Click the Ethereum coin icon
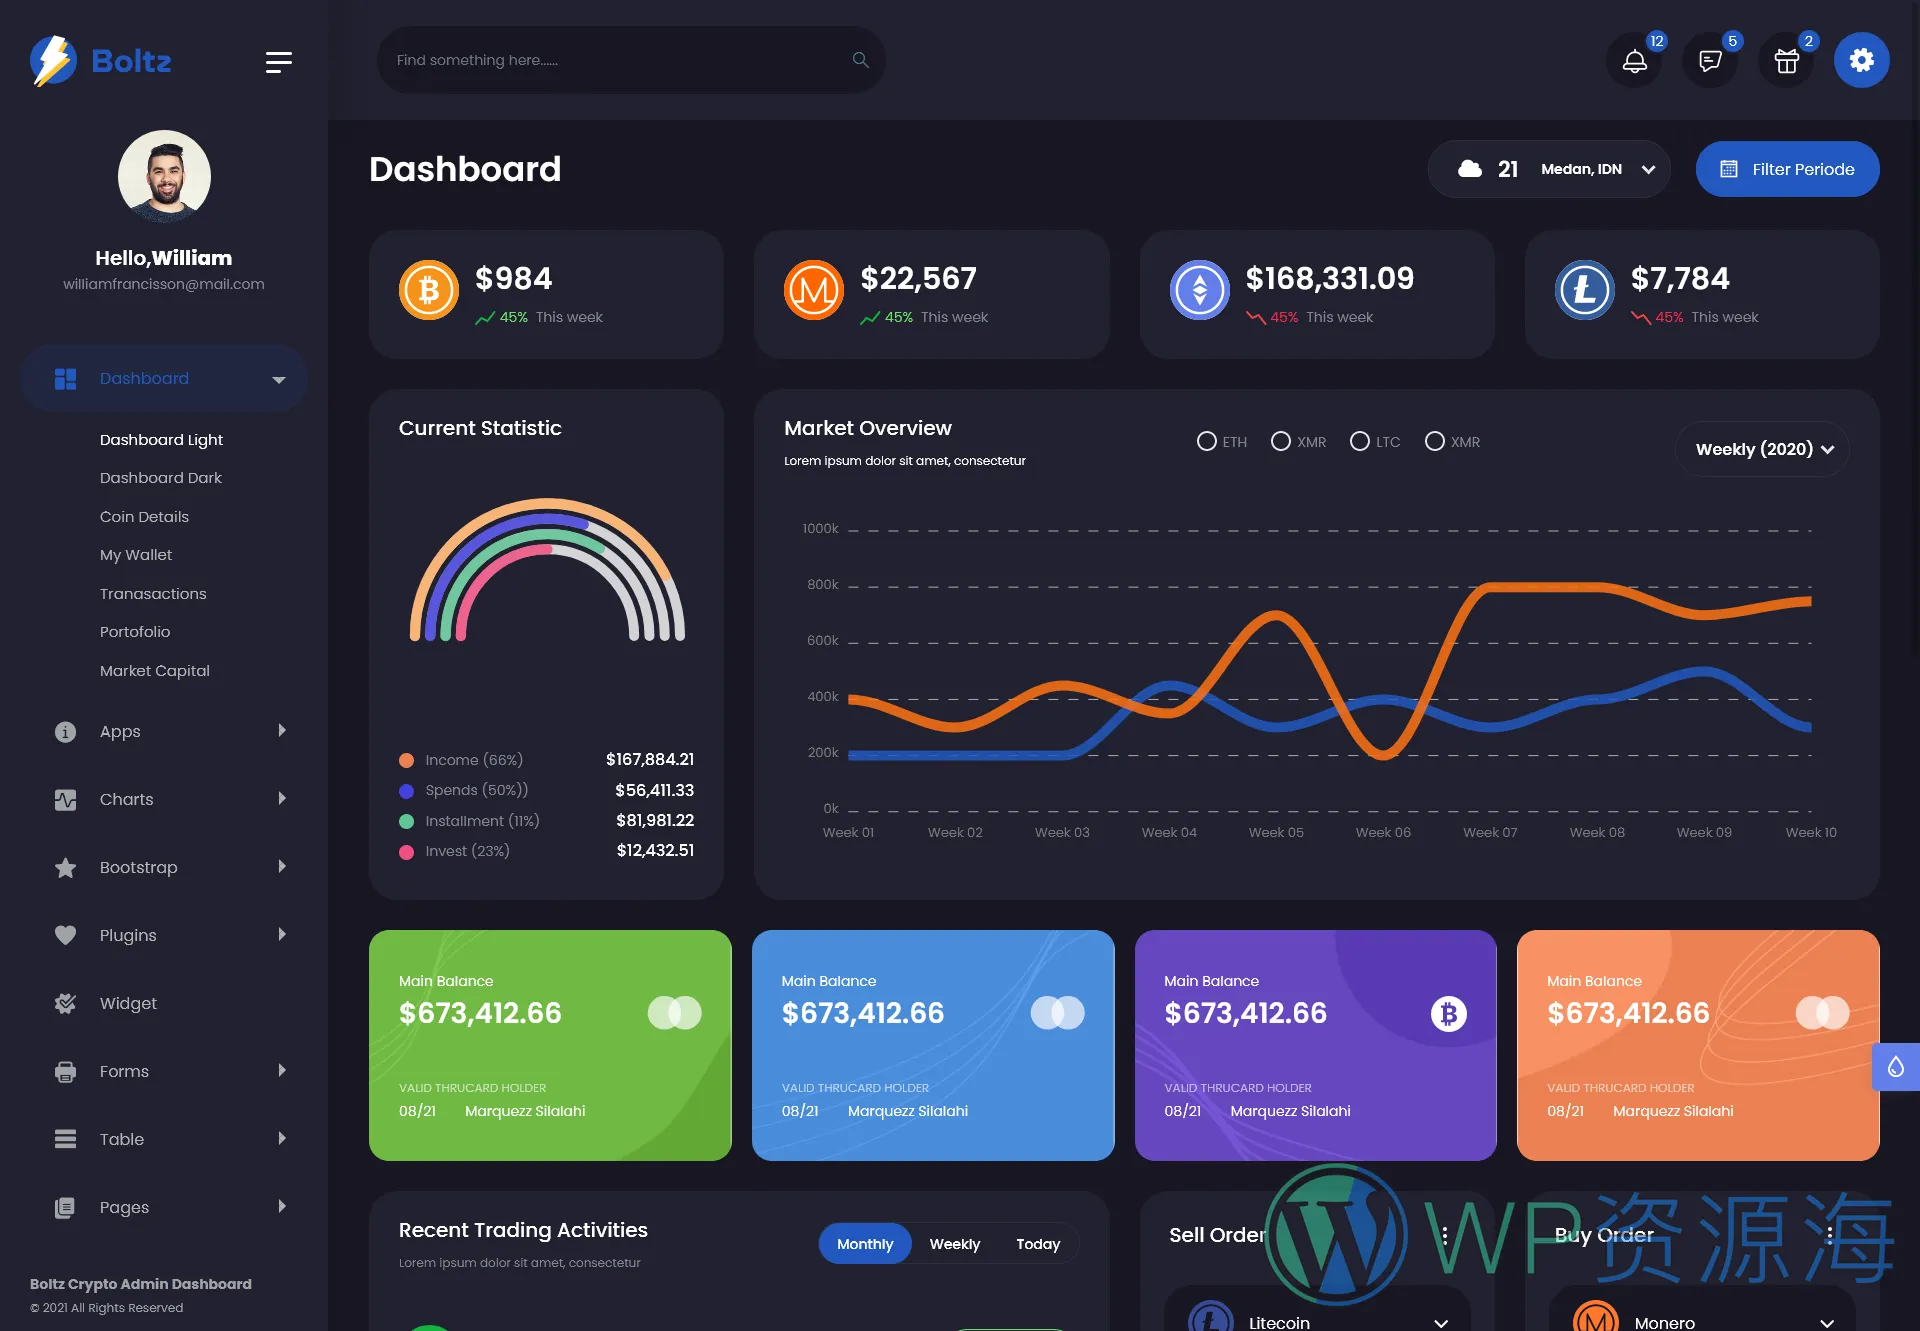Screen dimensions: 1920x1331 (x=1198, y=289)
